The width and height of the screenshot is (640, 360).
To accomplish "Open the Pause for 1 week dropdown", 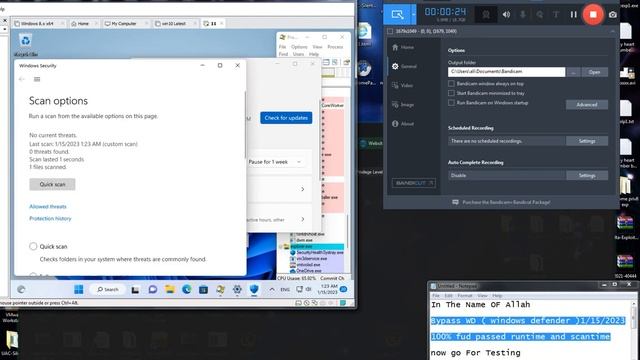I will [275, 162].
